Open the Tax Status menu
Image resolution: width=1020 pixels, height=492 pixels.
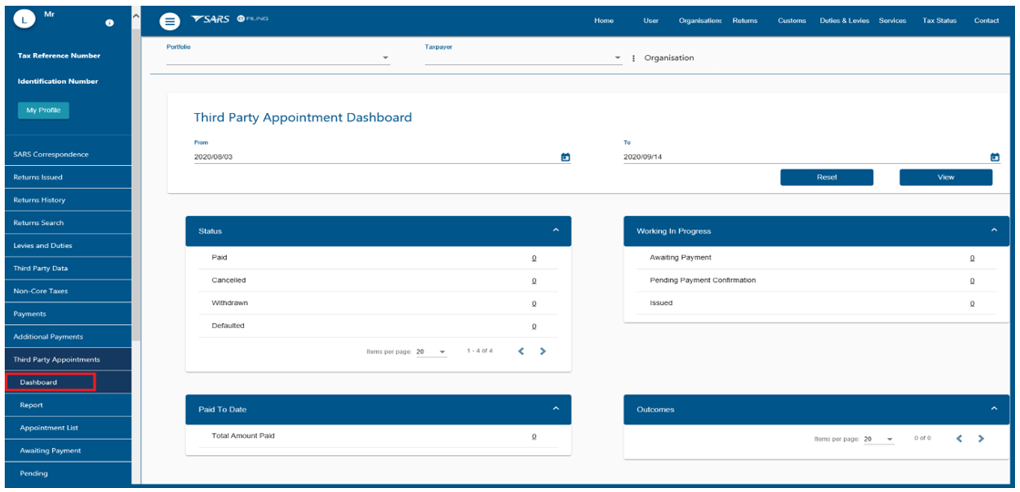click(x=940, y=21)
